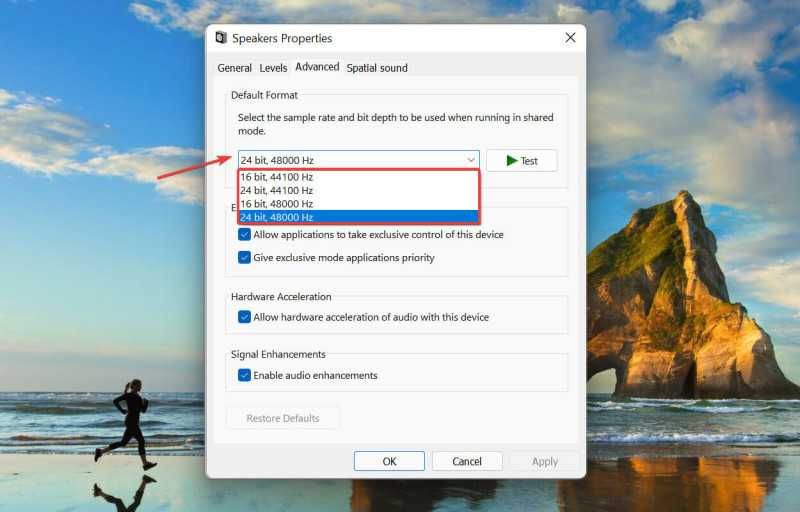Click the Restore Defaults button
The image size is (800, 512).
[283, 418]
